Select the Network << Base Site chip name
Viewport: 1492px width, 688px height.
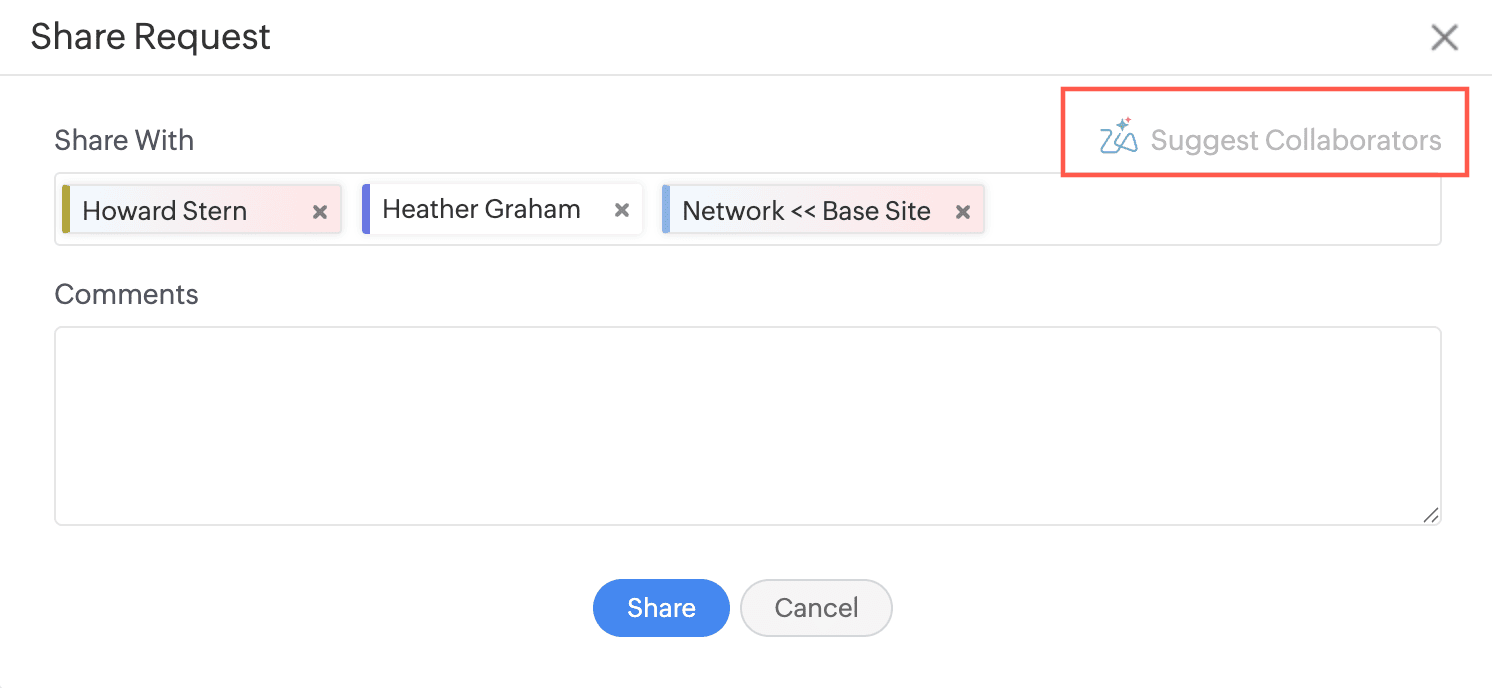[x=806, y=211]
